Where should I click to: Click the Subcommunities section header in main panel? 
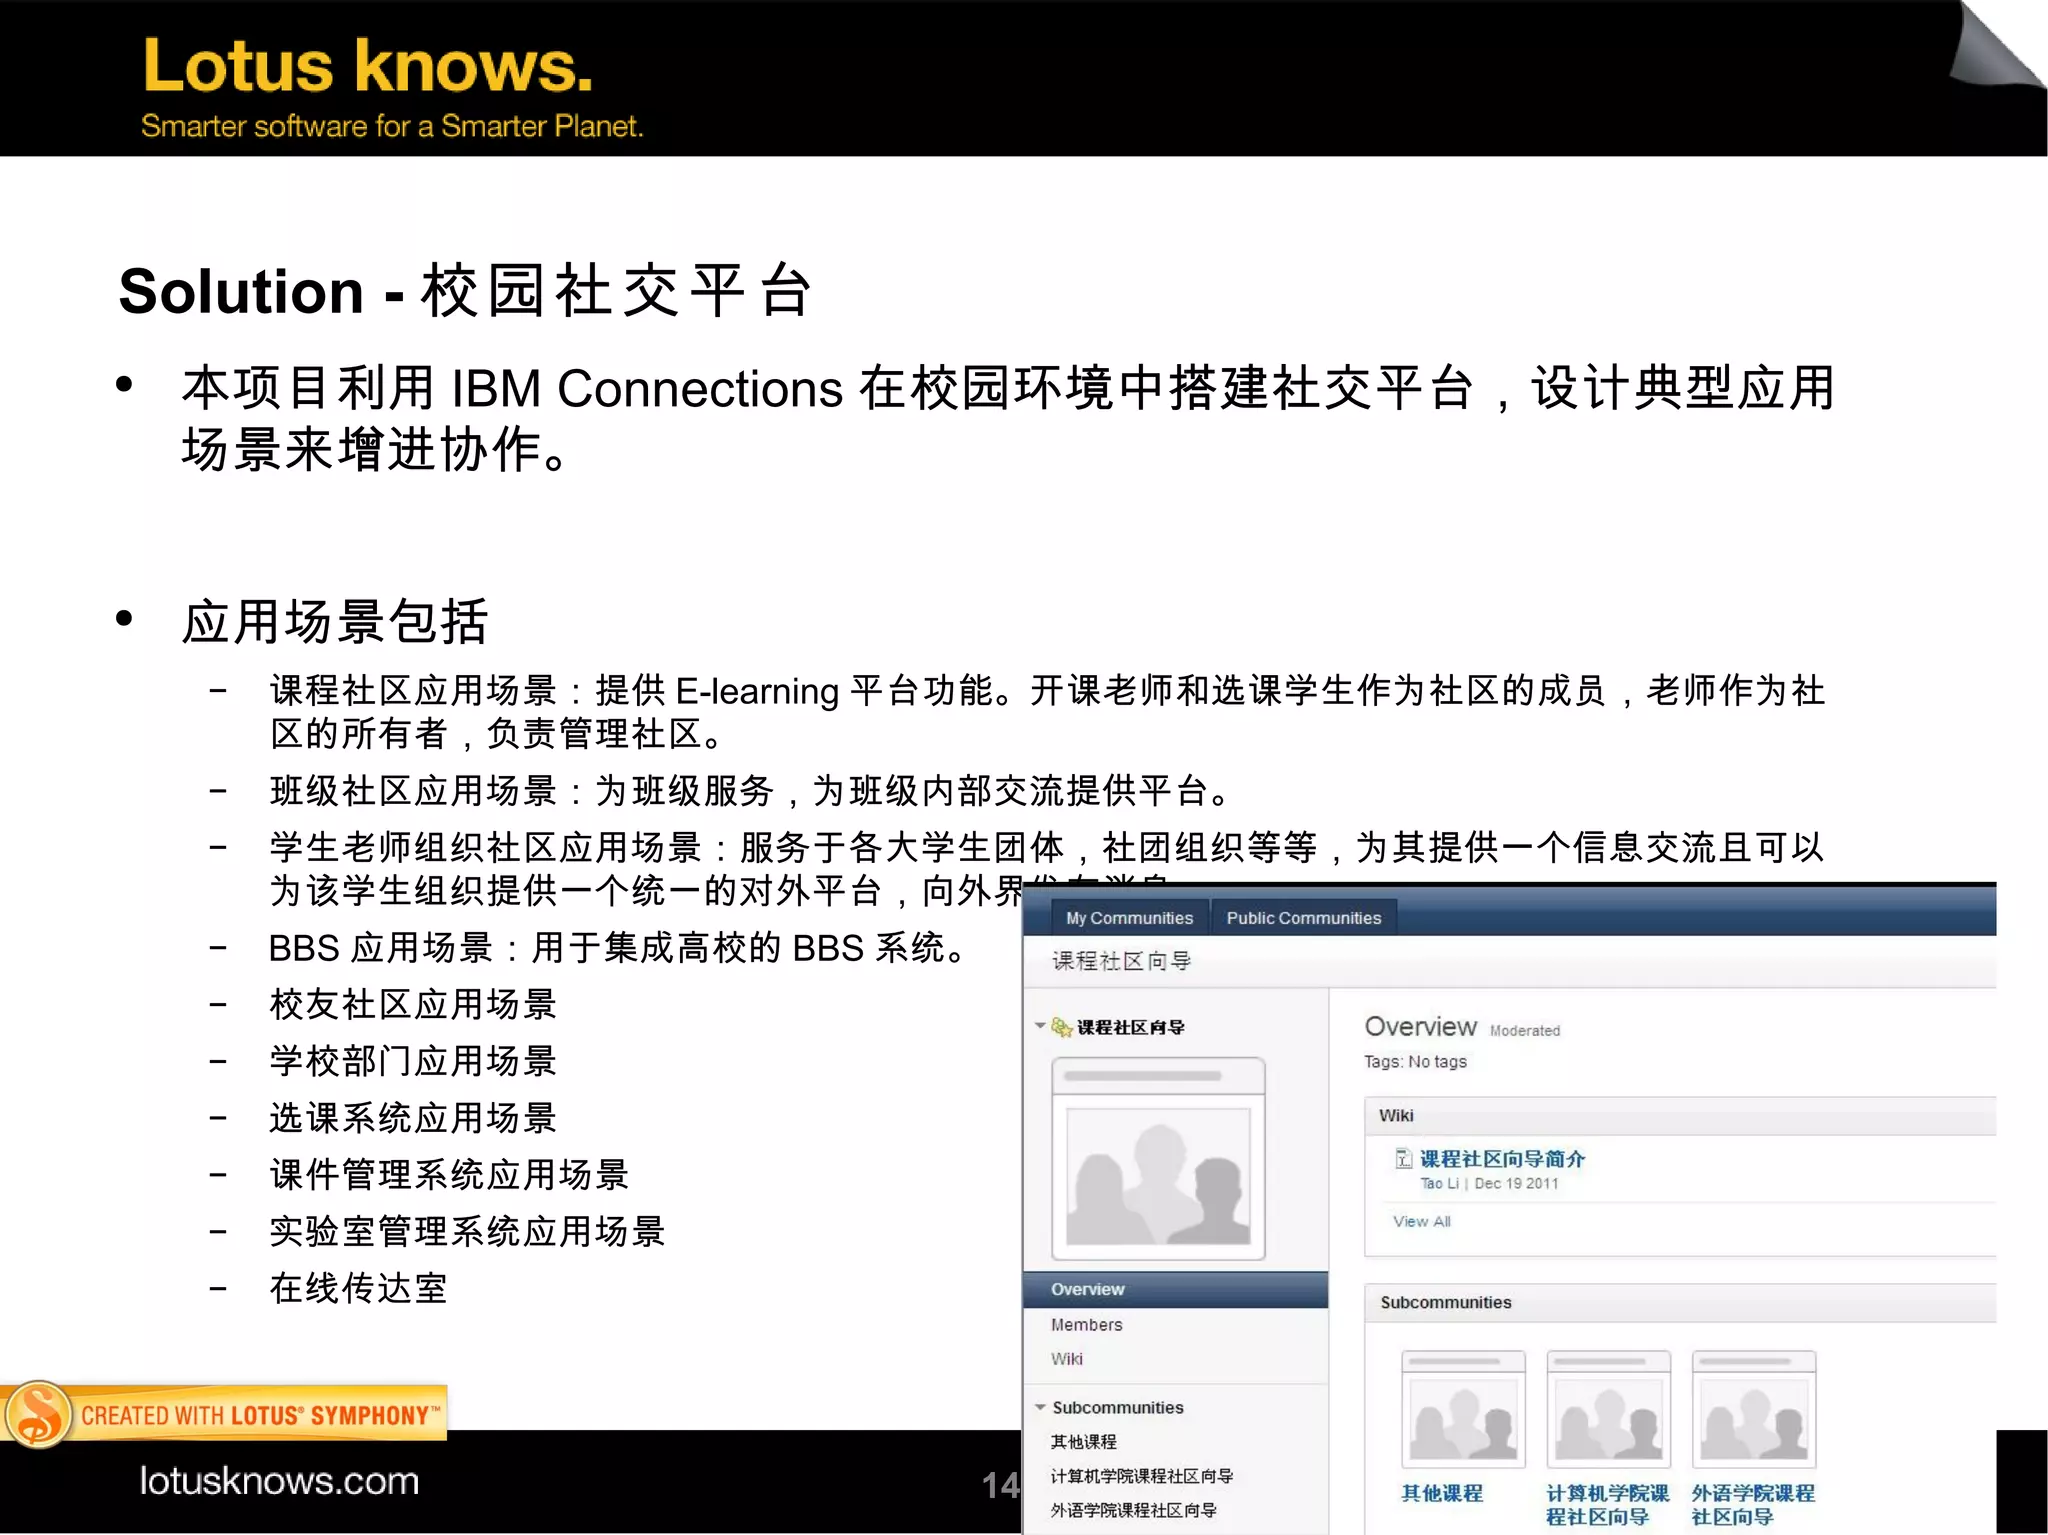click(1680, 1303)
